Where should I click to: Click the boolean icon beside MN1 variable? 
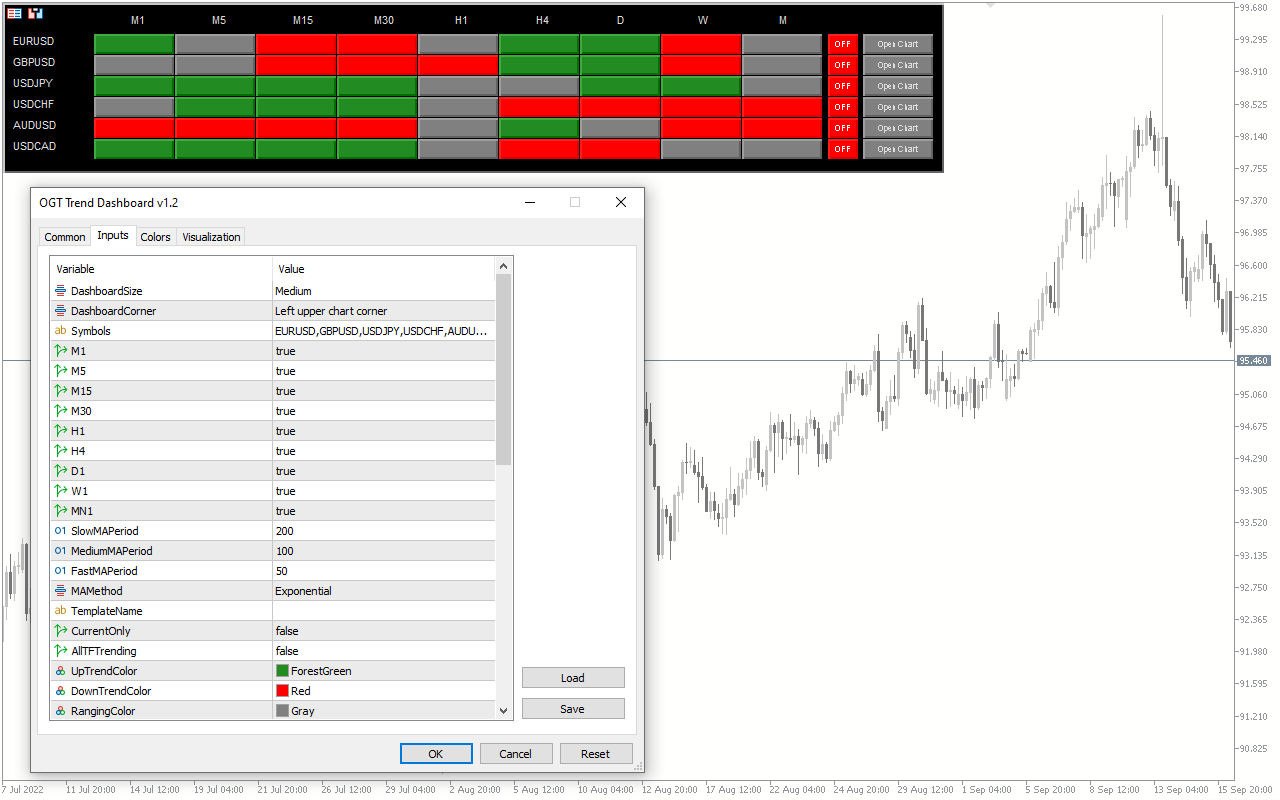click(x=60, y=511)
